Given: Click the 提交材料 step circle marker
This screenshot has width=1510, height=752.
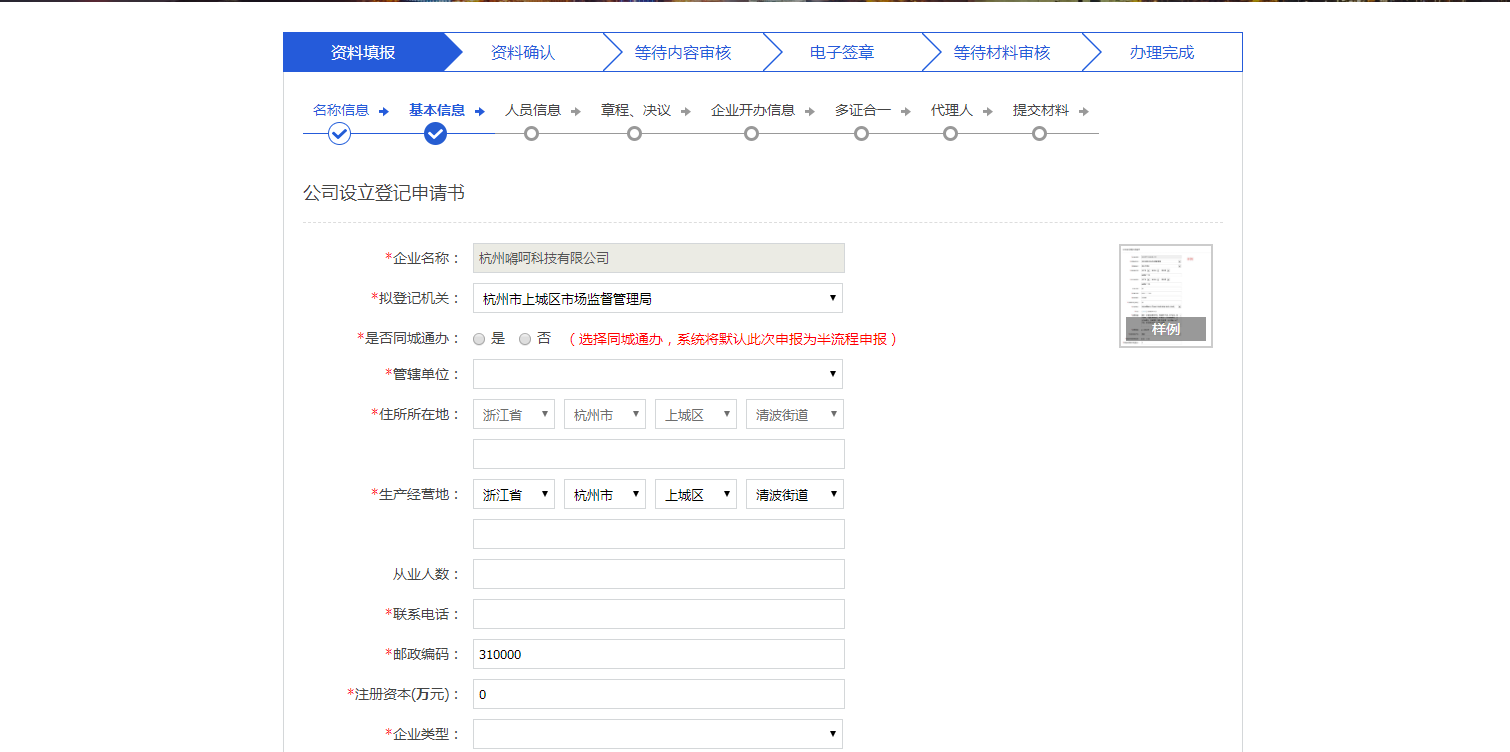Looking at the screenshot, I should (1039, 134).
